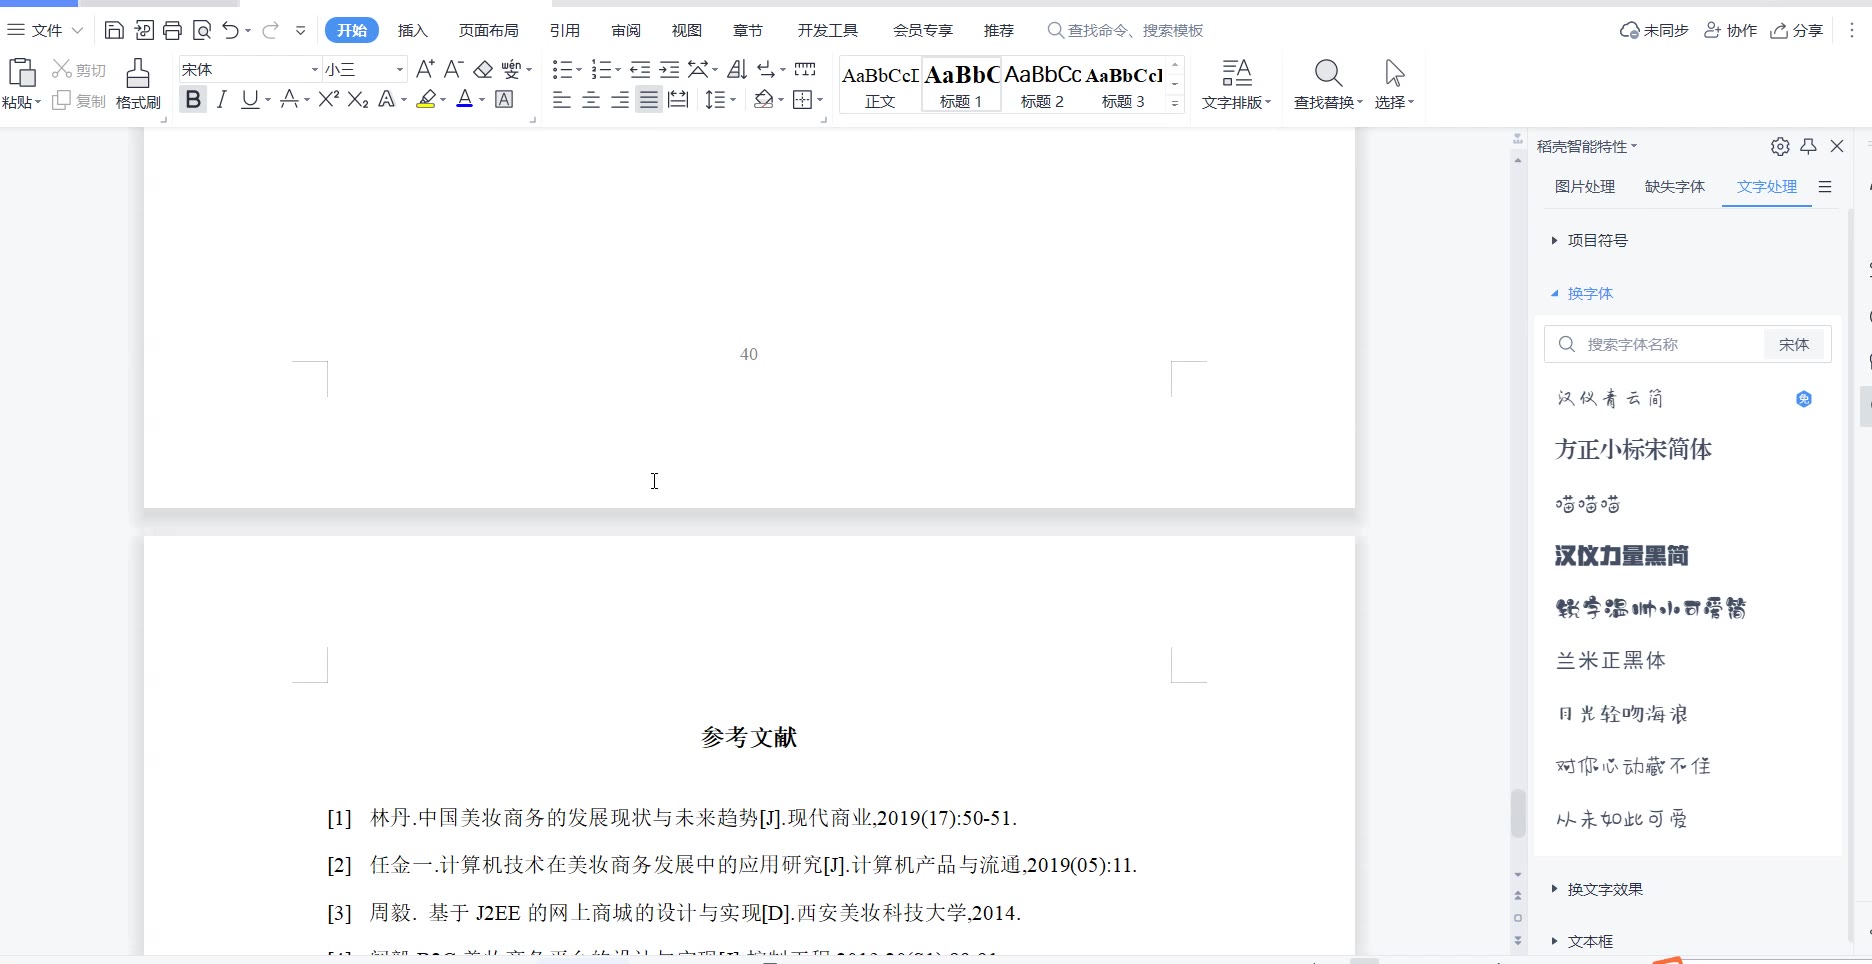Toggle Underline formatting

(249, 99)
